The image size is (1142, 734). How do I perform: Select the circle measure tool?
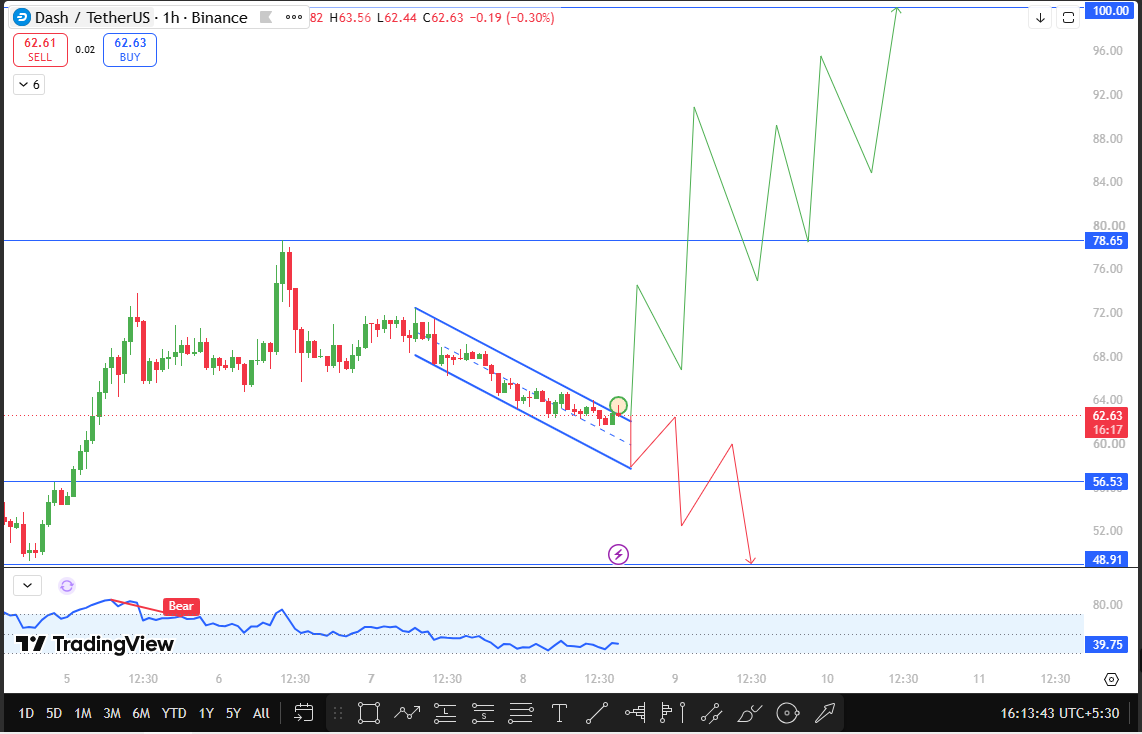tap(787, 713)
